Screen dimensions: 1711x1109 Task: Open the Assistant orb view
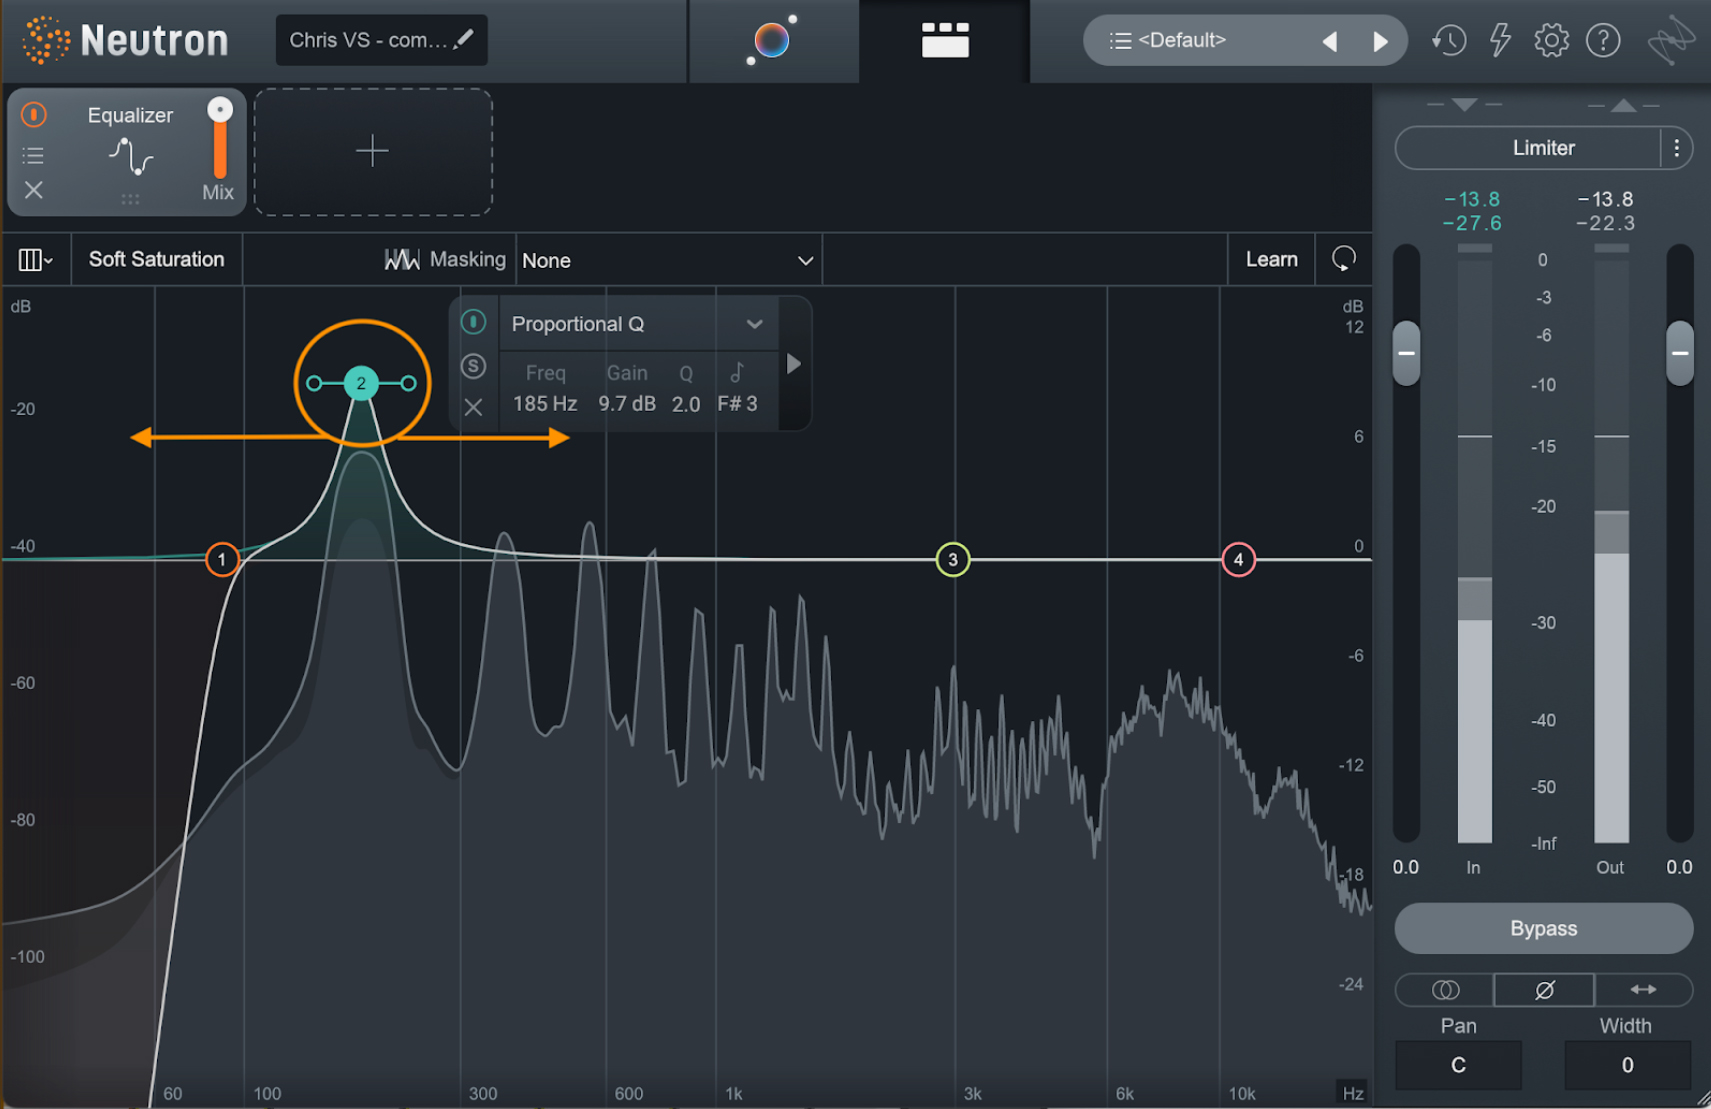[x=772, y=40]
